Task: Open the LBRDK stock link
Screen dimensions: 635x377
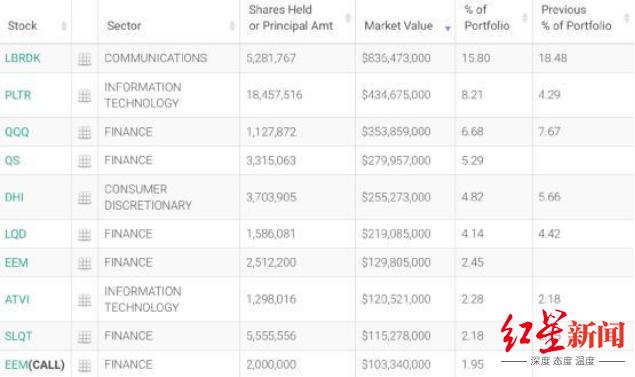Action: click(x=23, y=58)
